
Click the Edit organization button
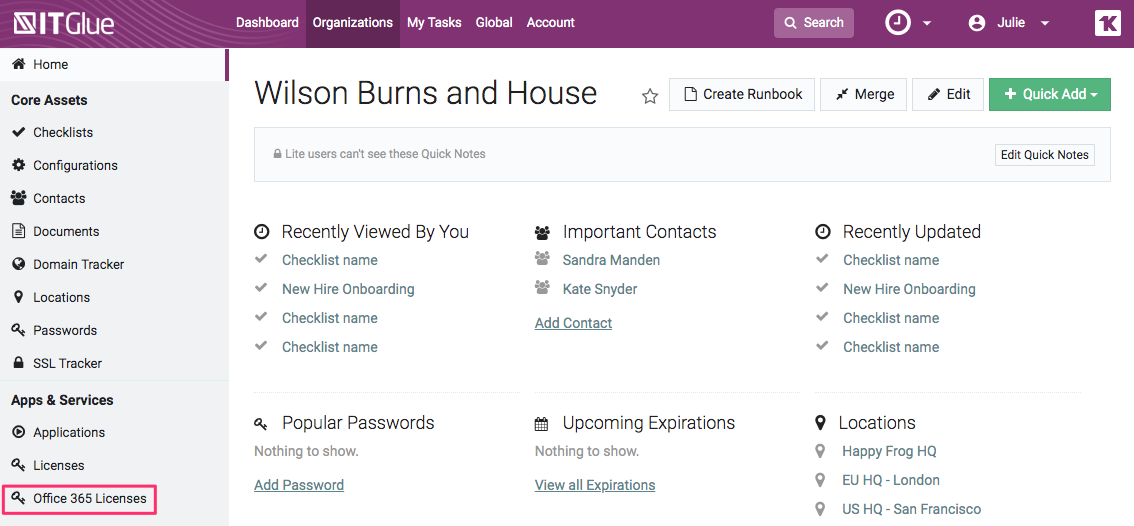(x=948, y=94)
